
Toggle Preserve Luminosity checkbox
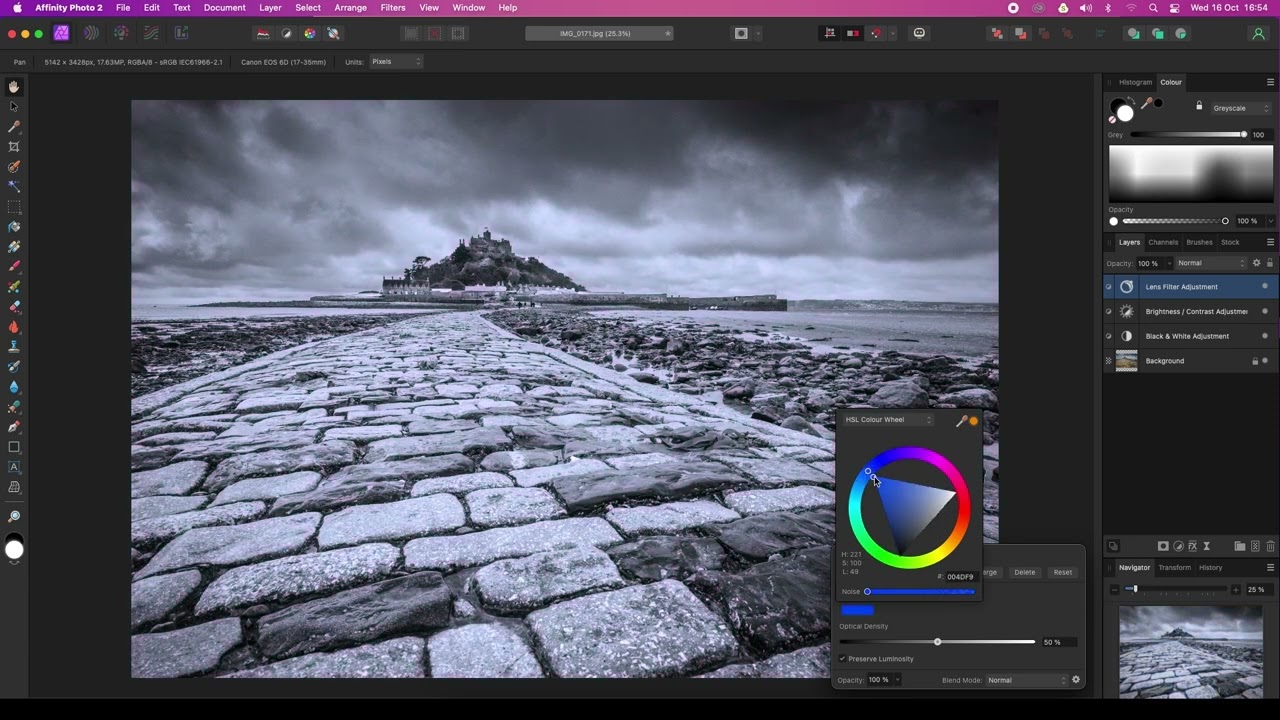(x=842, y=659)
